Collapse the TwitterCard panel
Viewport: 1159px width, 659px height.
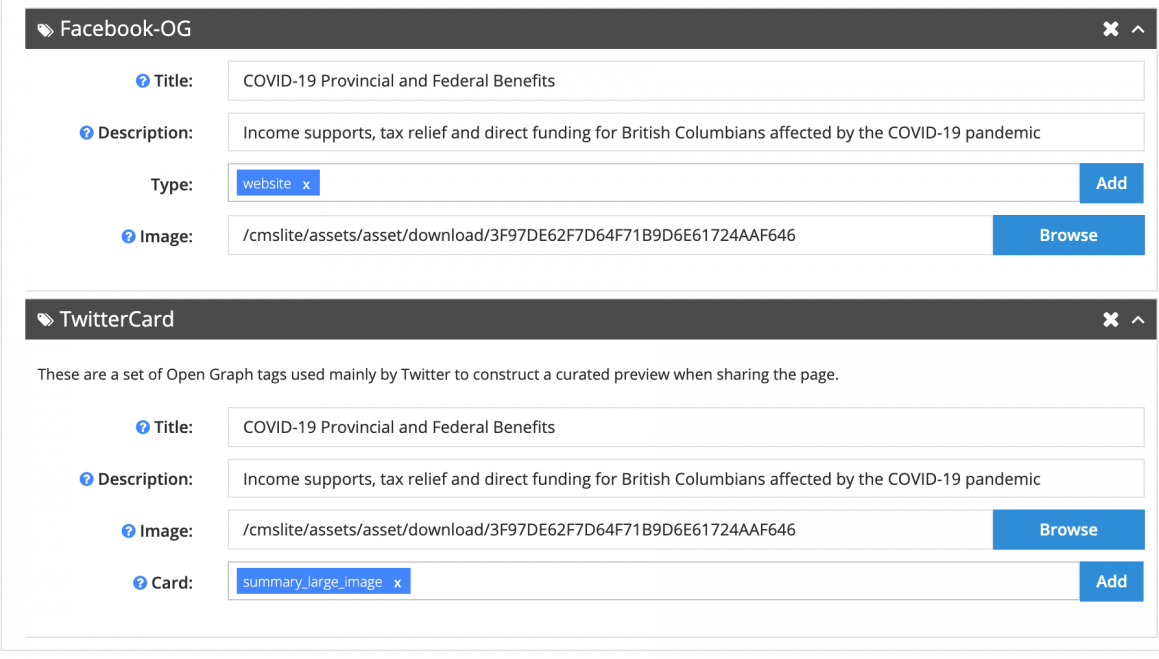click(x=1138, y=320)
